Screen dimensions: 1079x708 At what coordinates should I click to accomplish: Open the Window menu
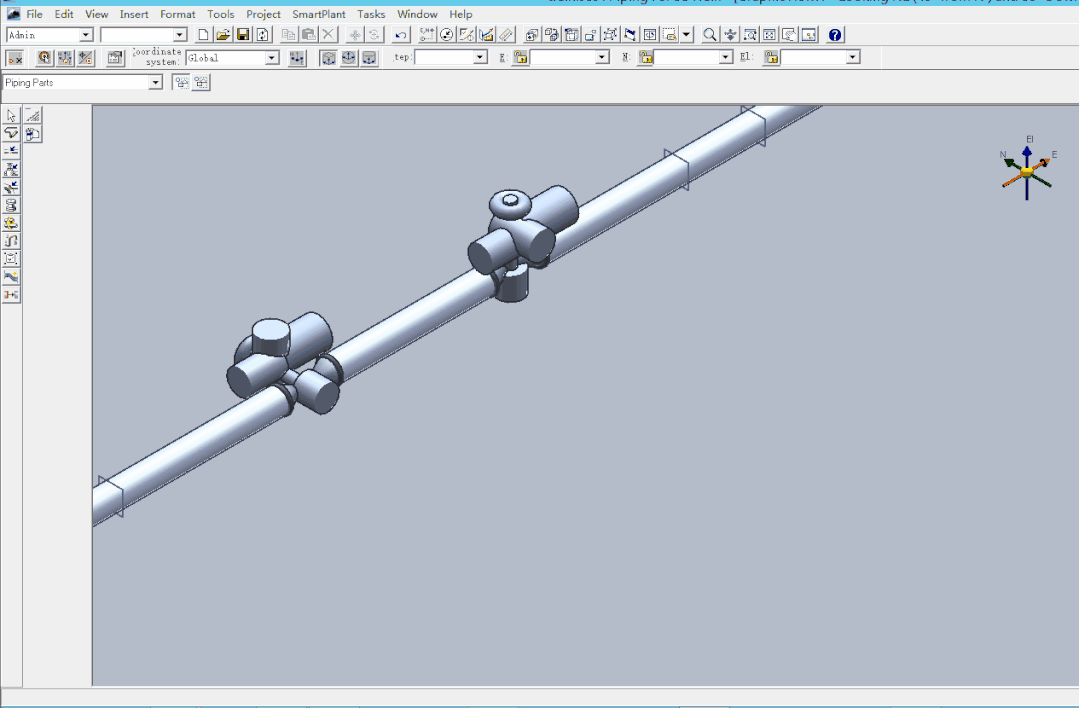(417, 14)
